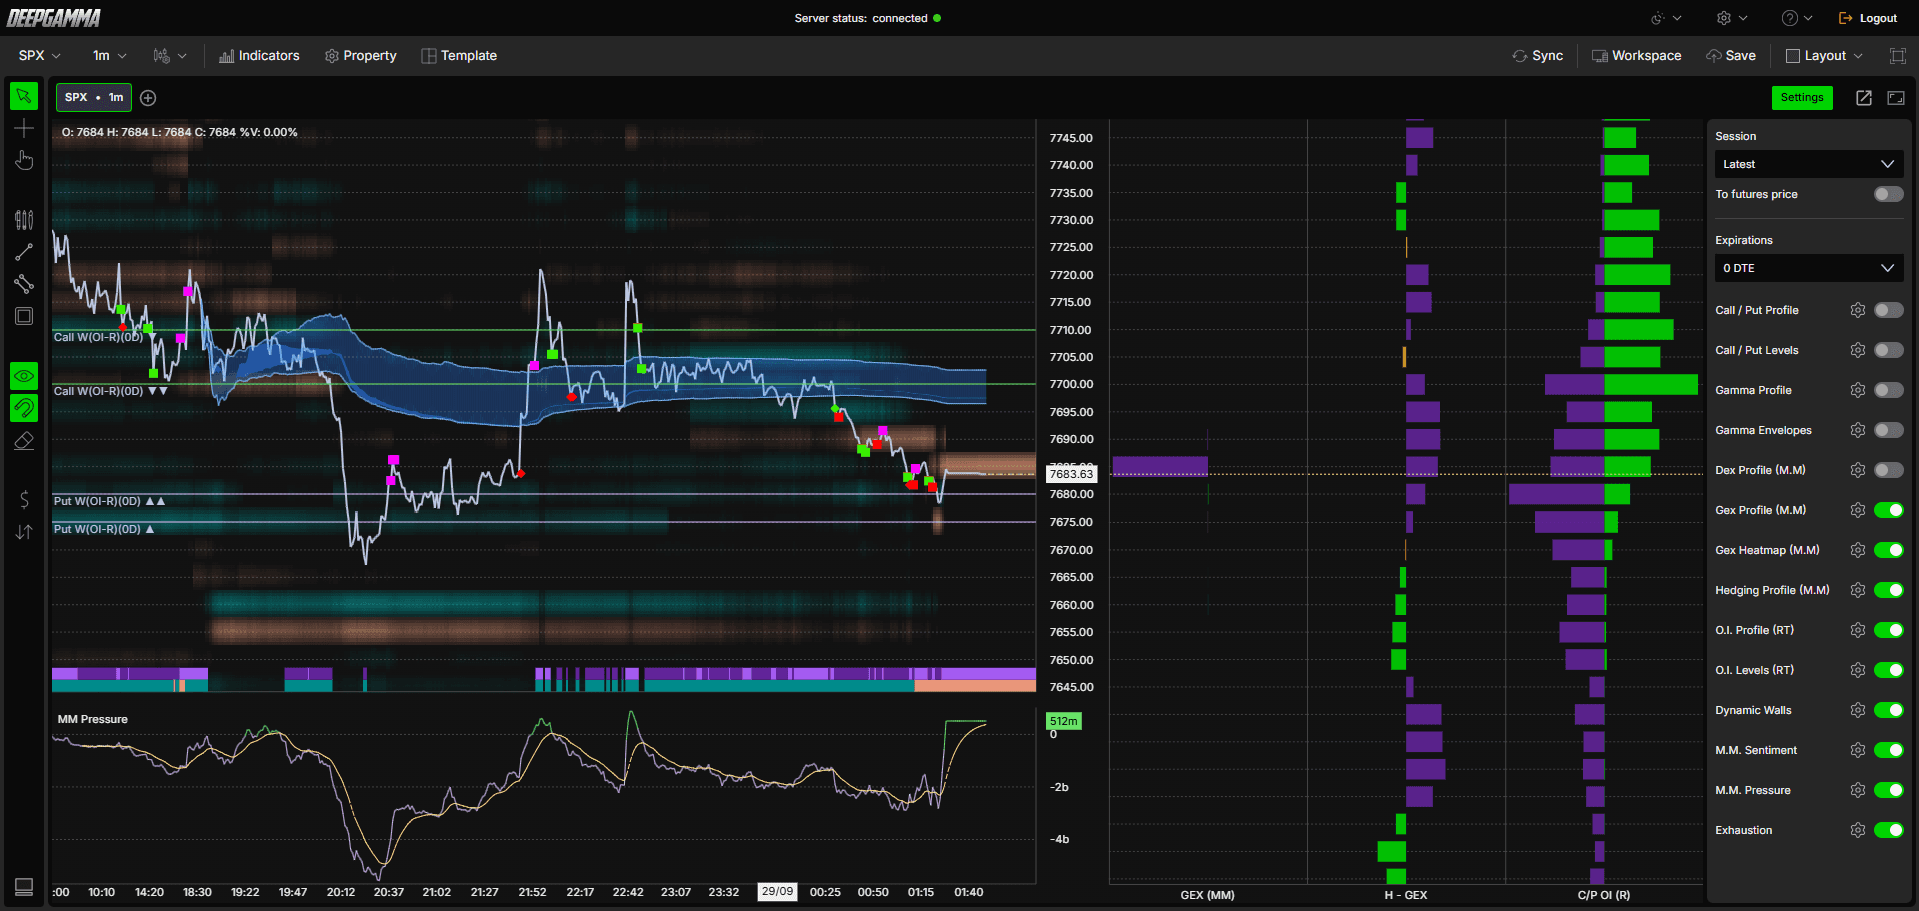Turn on Call / Put Profile
The width and height of the screenshot is (1919, 911).
[1889, 310]
